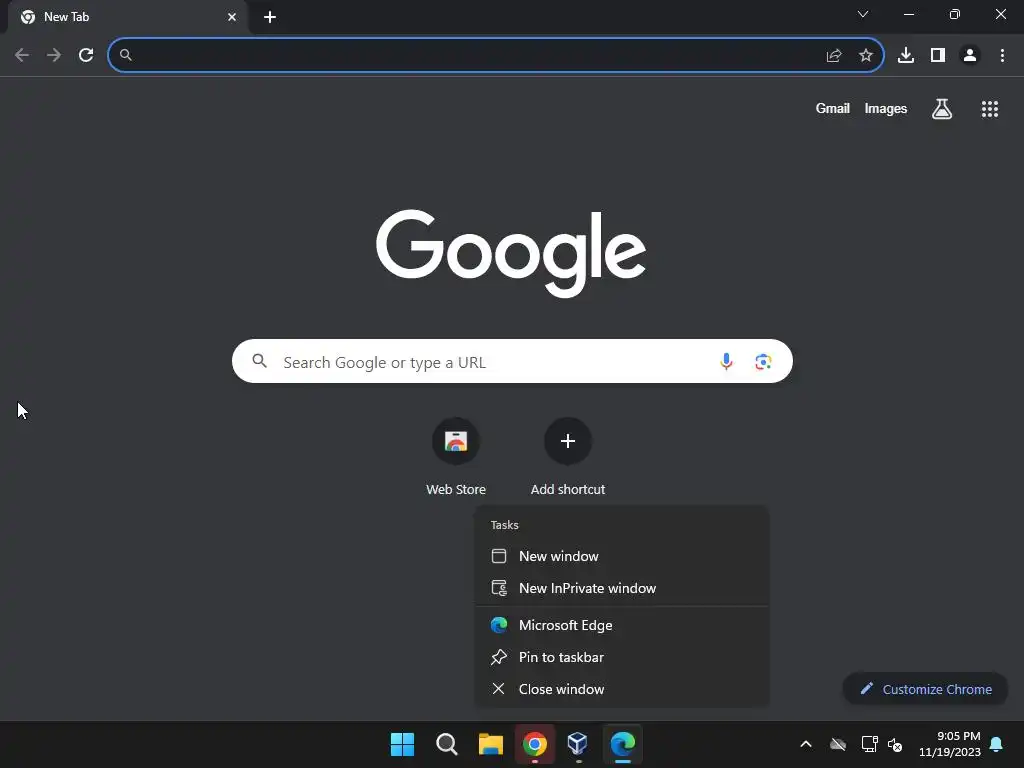The width and height of the screenshot is (1024, 768).
Task: Click the Add shortcut button
Action: pos(568,457)
